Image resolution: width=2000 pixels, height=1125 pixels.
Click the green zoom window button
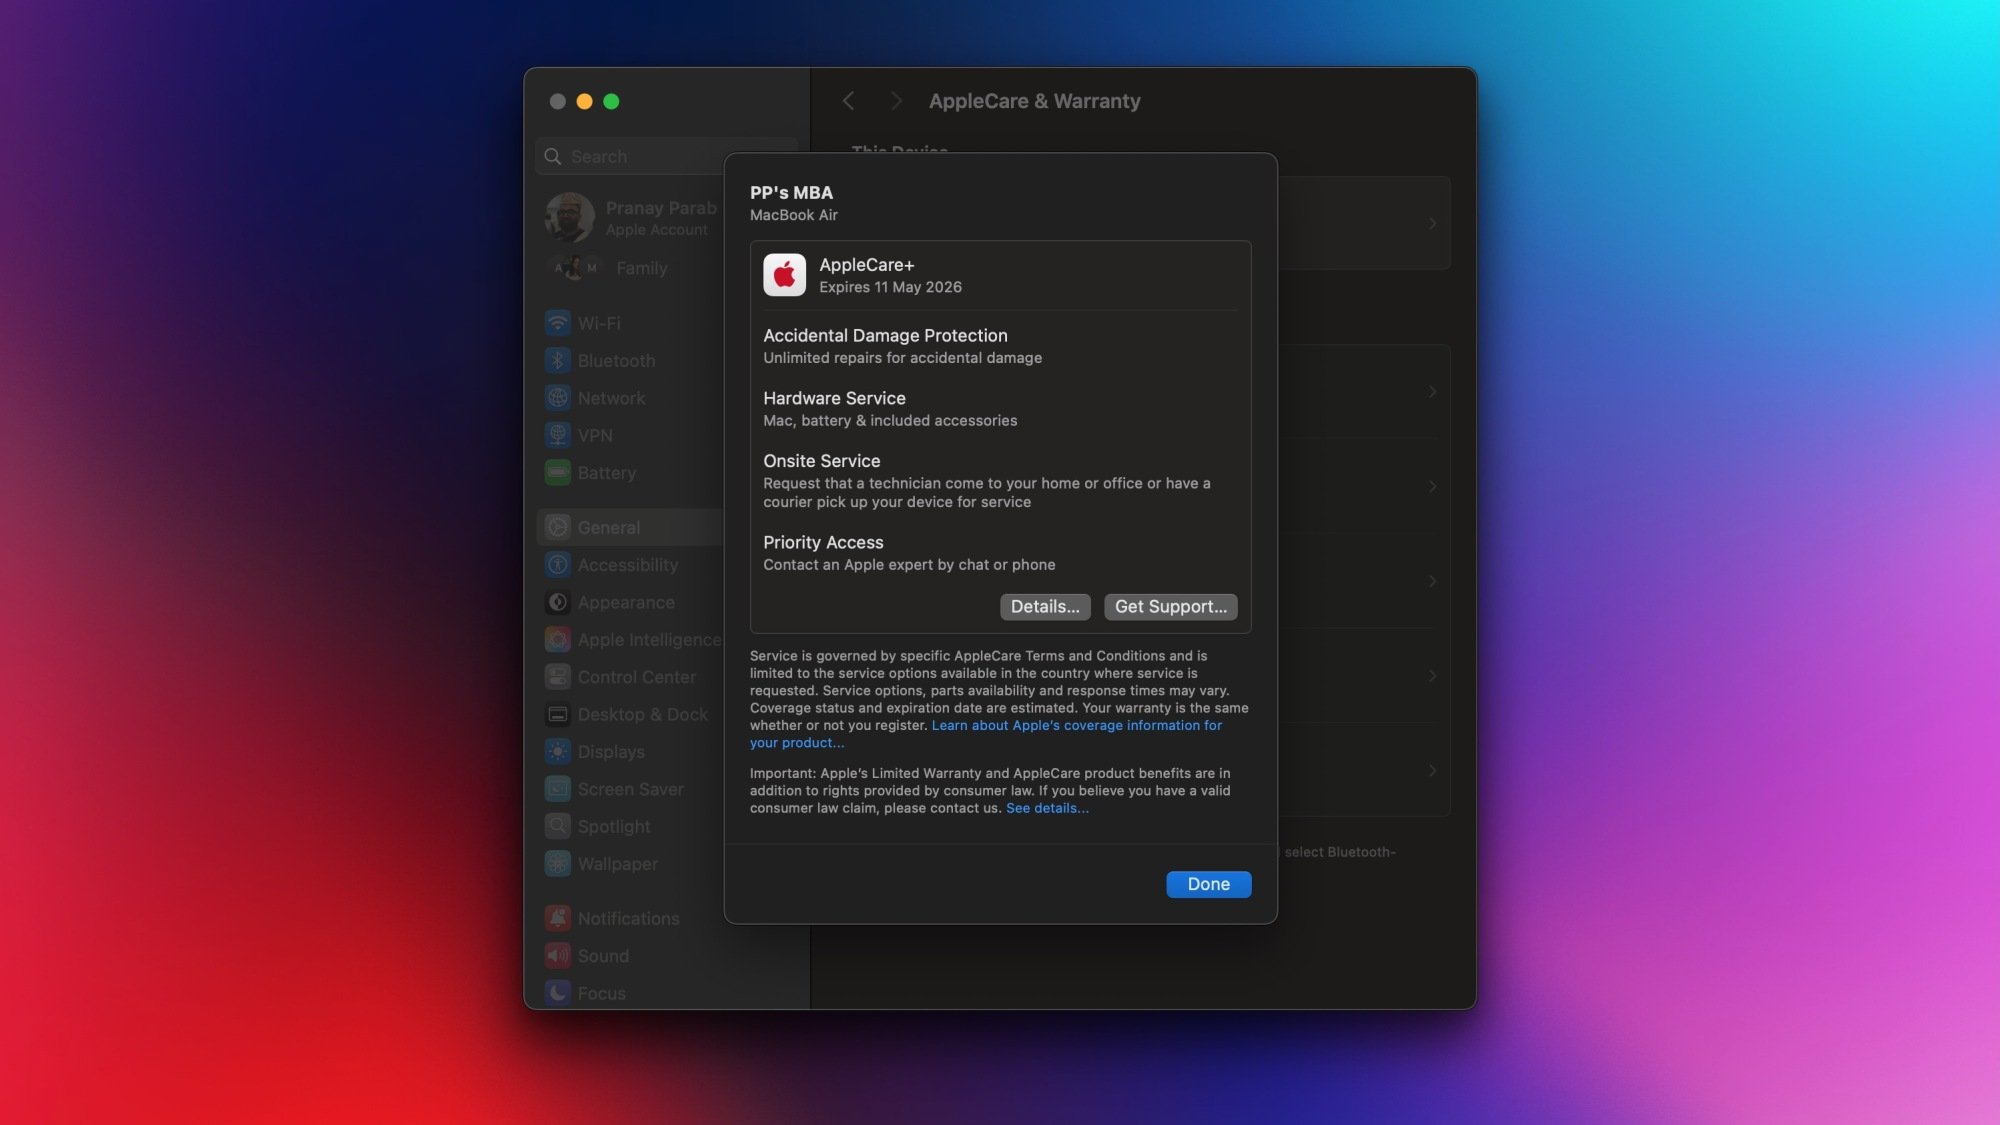coord(611,101)
